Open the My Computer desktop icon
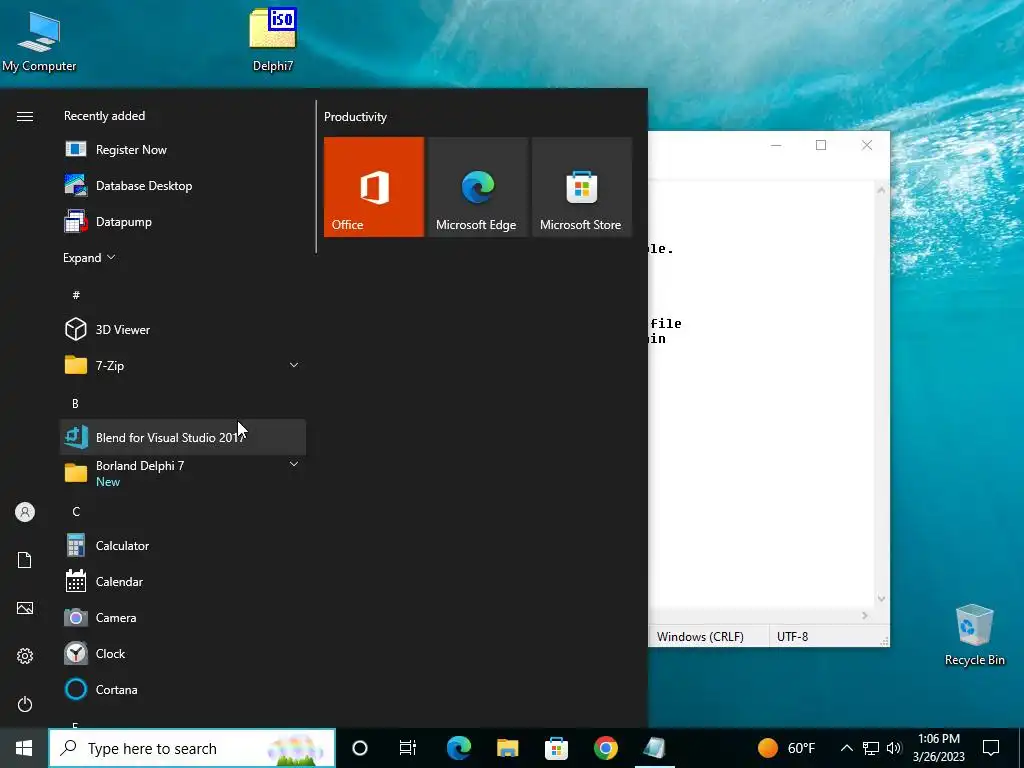1024x768 pixels. (39, 42)
